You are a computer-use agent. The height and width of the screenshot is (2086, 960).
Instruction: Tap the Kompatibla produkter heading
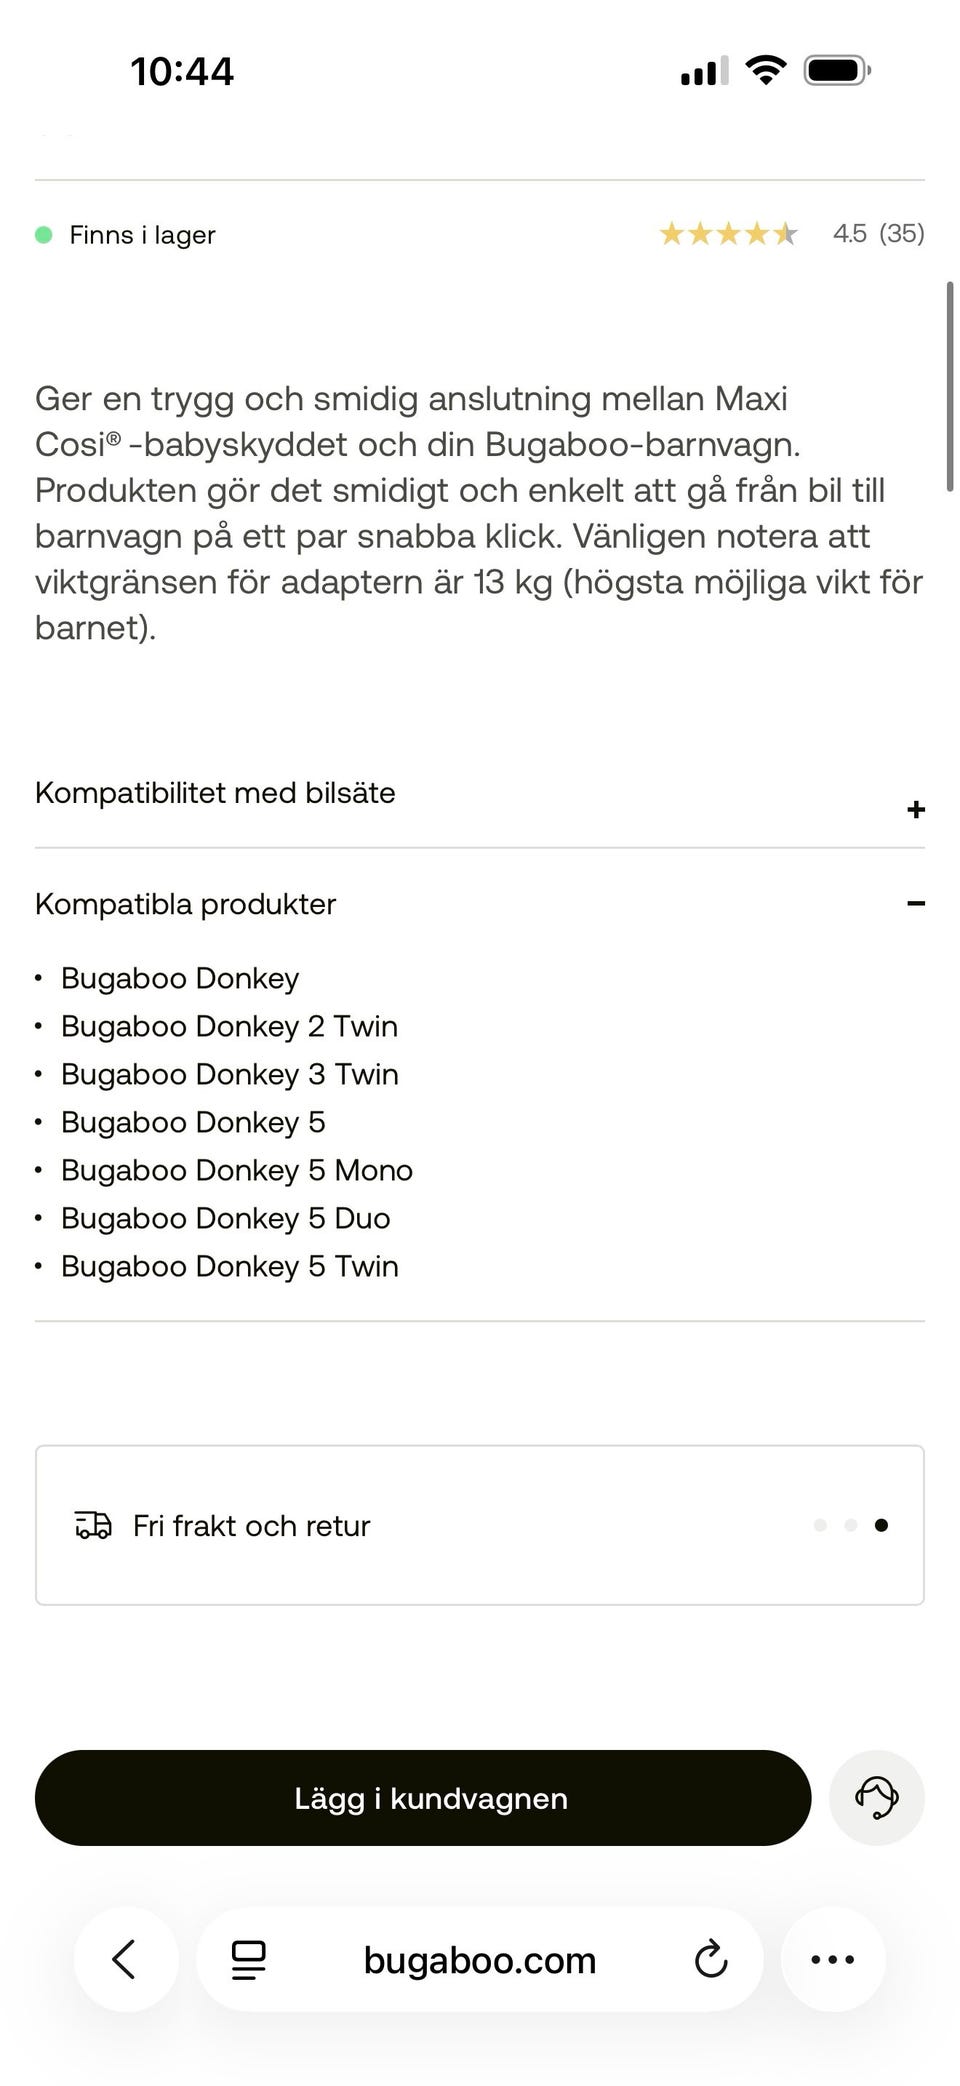(x=186, y=904)
